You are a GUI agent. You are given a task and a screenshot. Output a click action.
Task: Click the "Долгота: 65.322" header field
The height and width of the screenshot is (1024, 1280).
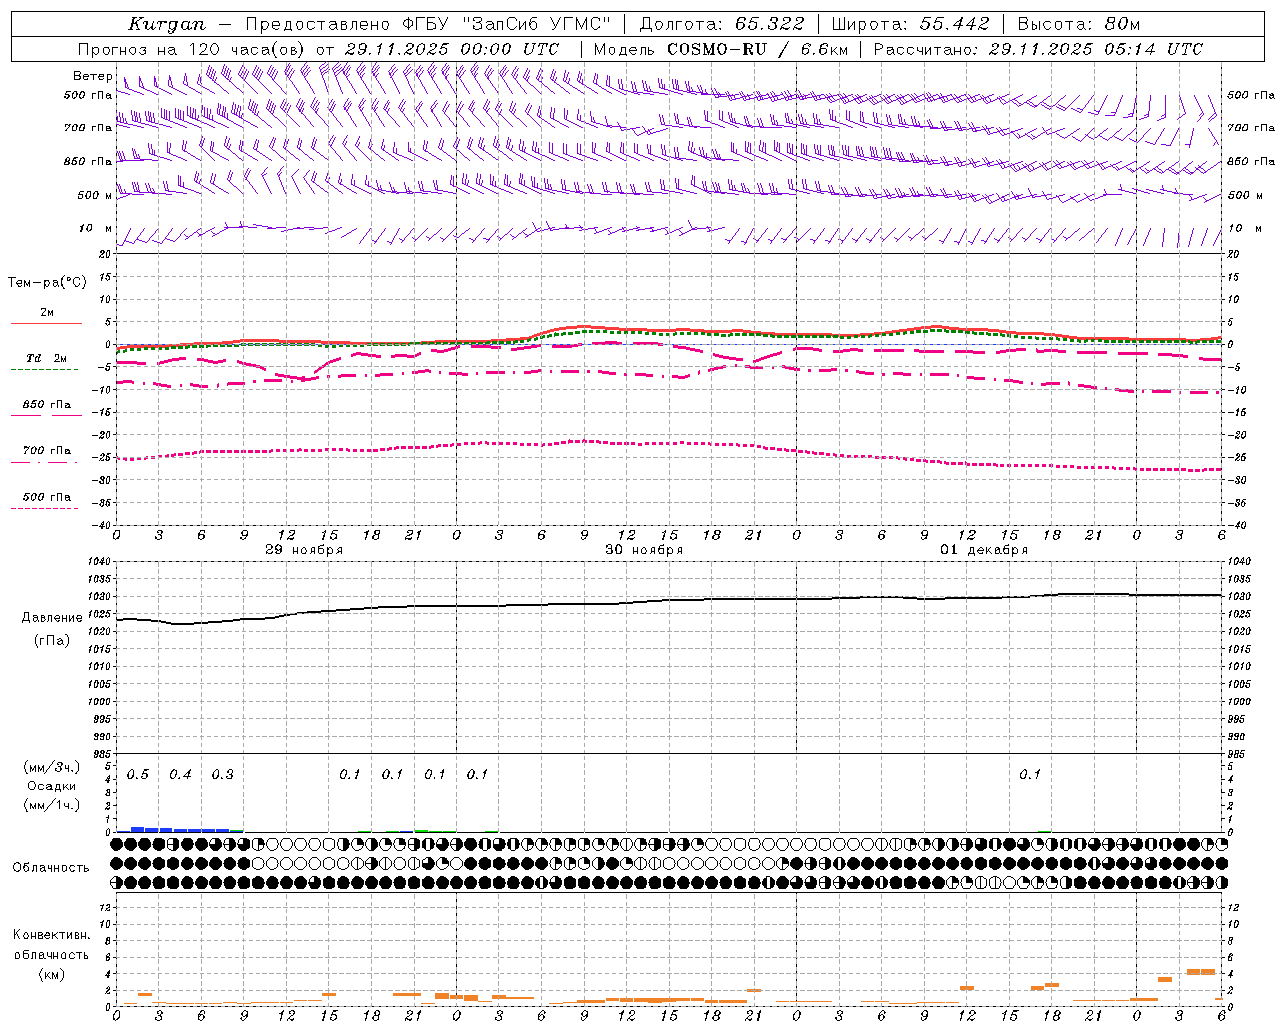click(721, 24)
